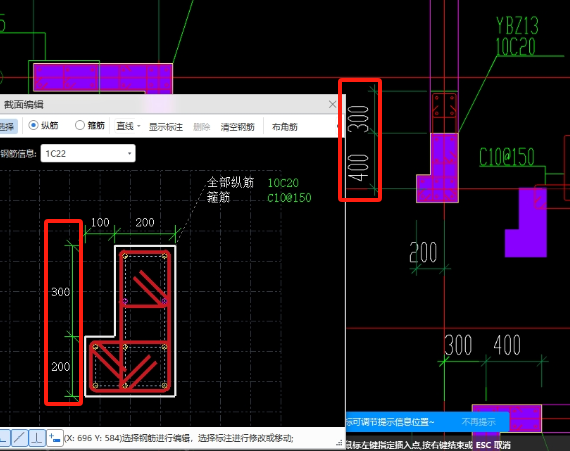Click the 全部纵筋 label
Image resolution: width=570 pixels, height=451 pixels.
pyautogui.click(x=230, y=182)
